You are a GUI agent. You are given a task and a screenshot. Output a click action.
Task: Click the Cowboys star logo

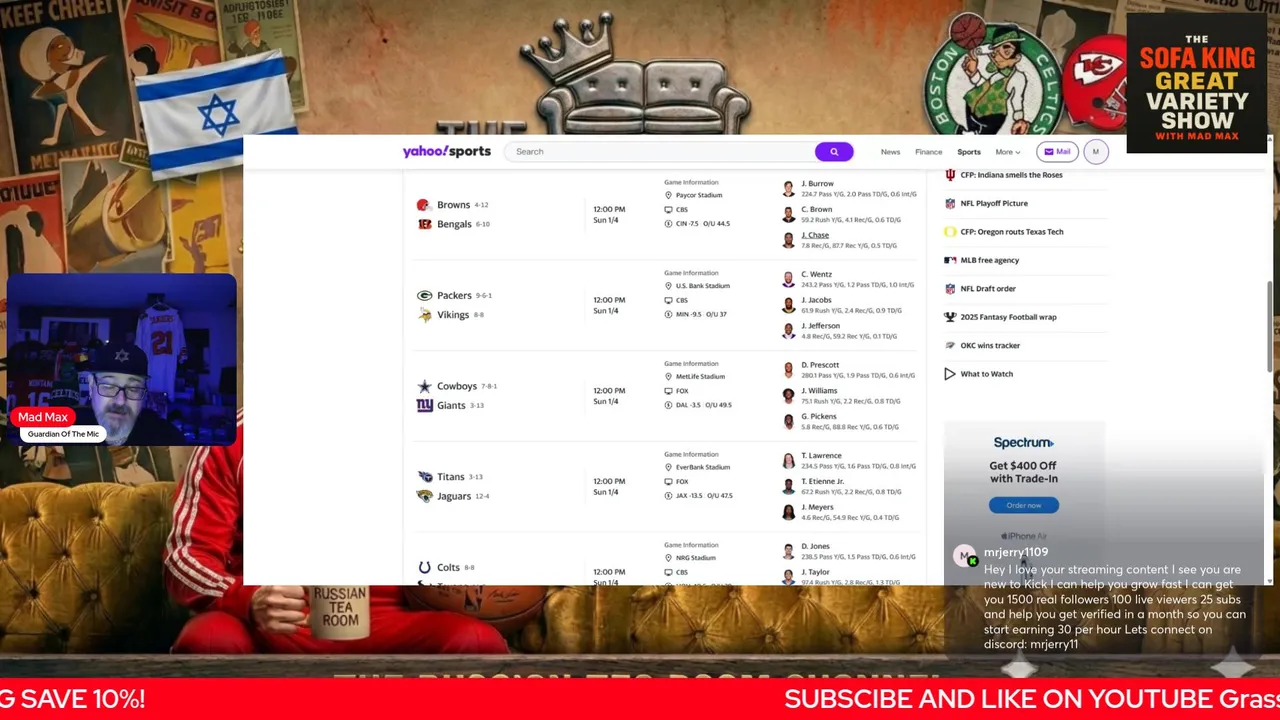424,386
